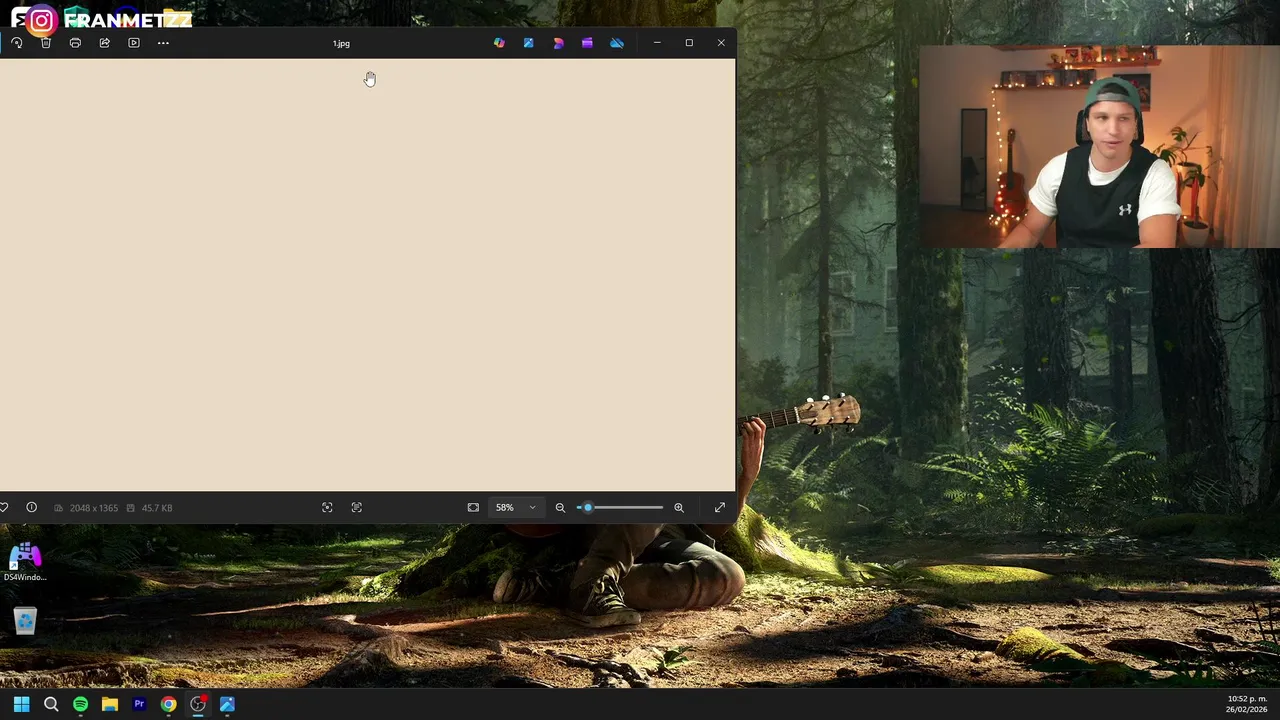The height and width of the screenshot is (720, 1280).
Task: Adjust the zoom slider
Action: 620,508
